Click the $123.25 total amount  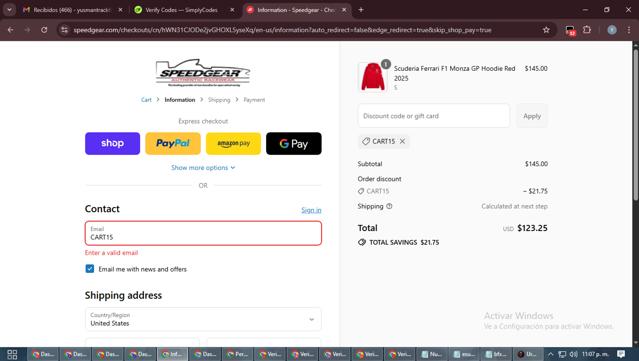pyautogui.click(x=532, y=228)
